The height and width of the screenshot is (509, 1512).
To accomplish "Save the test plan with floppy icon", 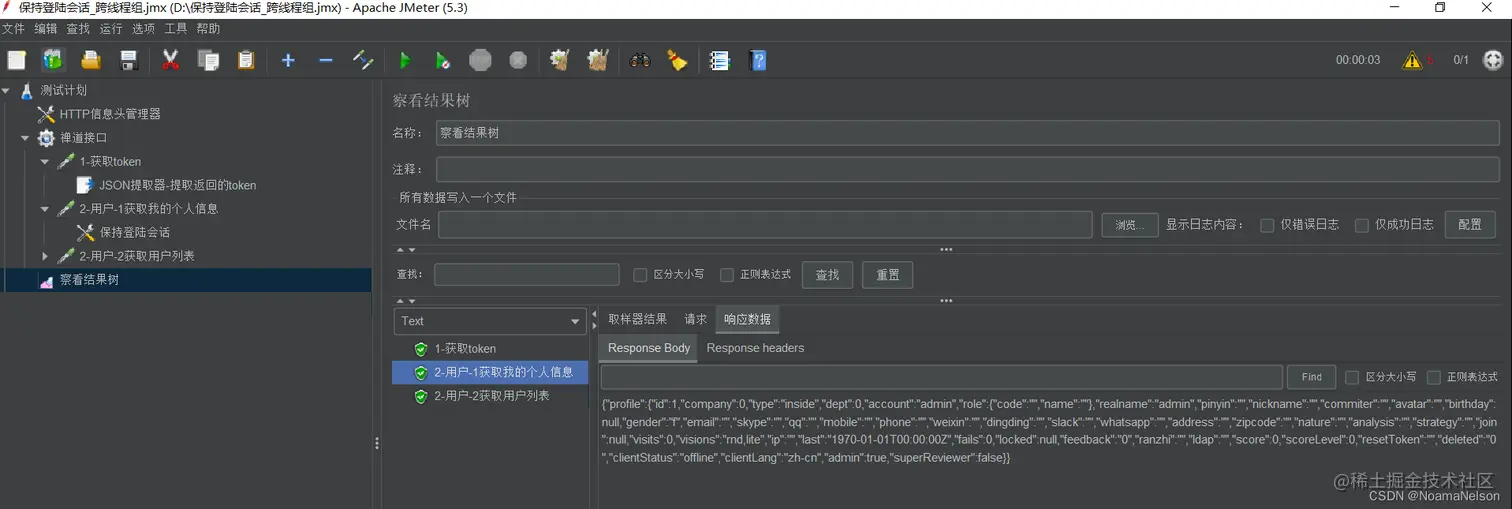I will pos(128,60).
